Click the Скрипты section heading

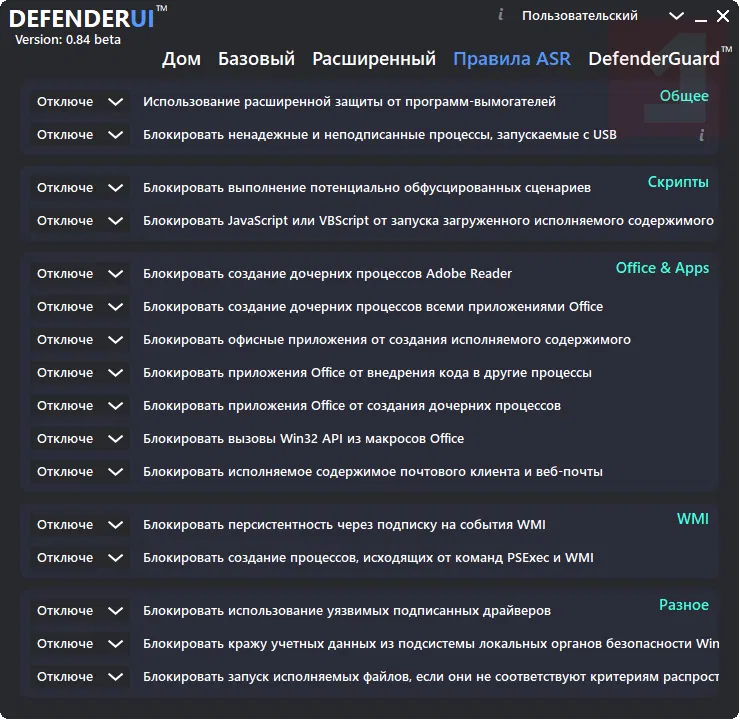pos(678,182)
